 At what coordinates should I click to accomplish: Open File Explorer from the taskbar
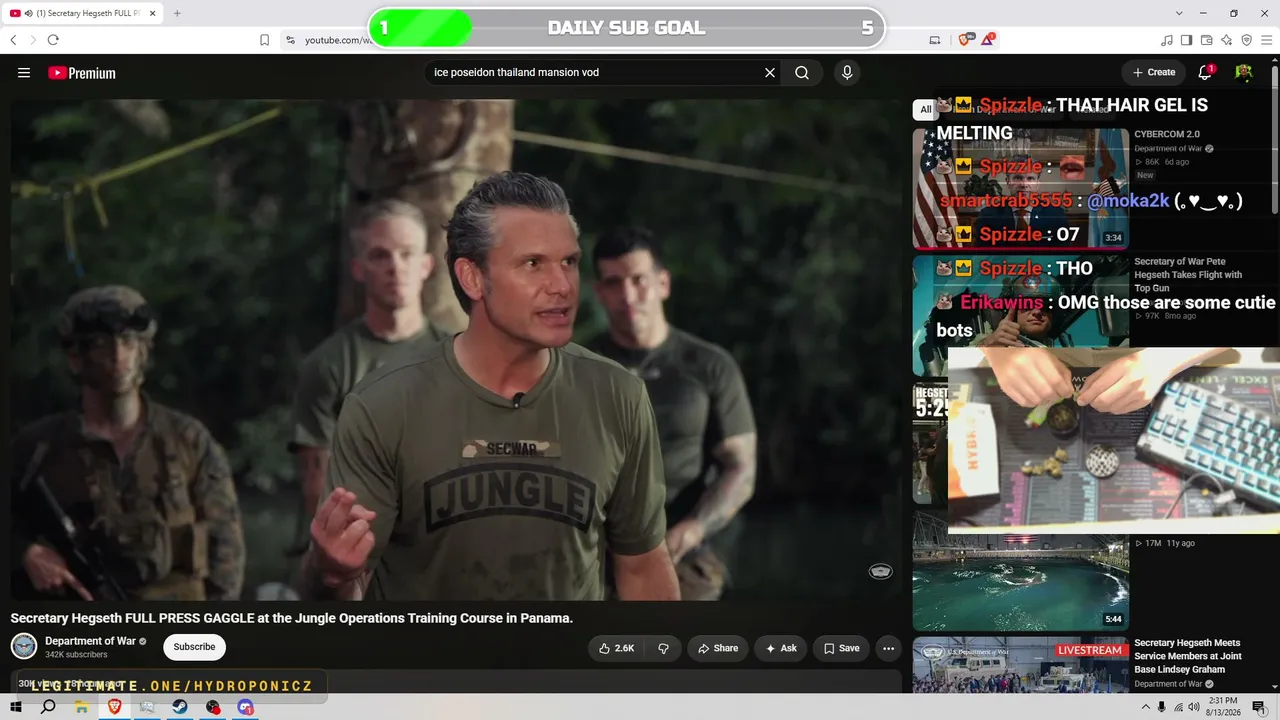click(81, 707)
